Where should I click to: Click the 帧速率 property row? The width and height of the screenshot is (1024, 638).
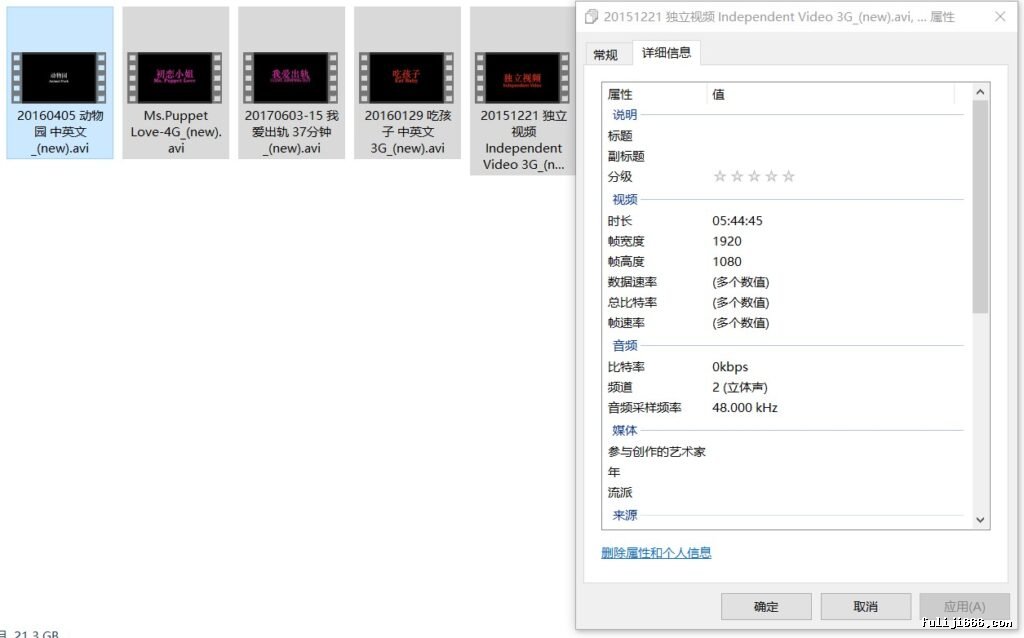click(784, 323)
